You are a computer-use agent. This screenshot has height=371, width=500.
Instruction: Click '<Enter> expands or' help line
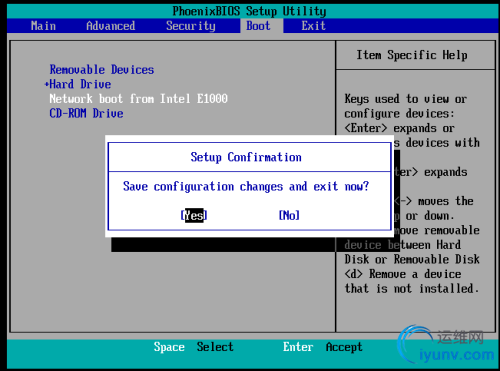coord(399,128)
